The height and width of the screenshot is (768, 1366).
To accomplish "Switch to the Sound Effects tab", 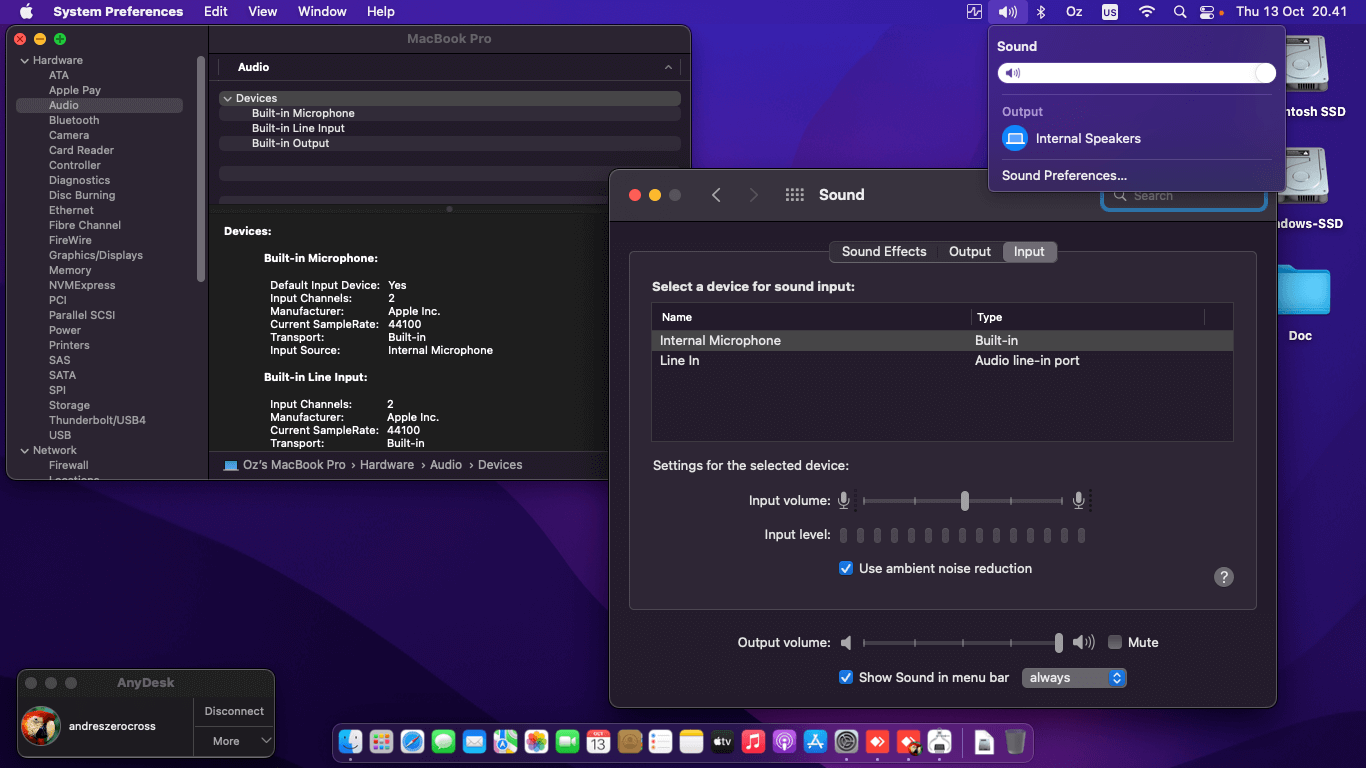I will click(x=884, y=252).
